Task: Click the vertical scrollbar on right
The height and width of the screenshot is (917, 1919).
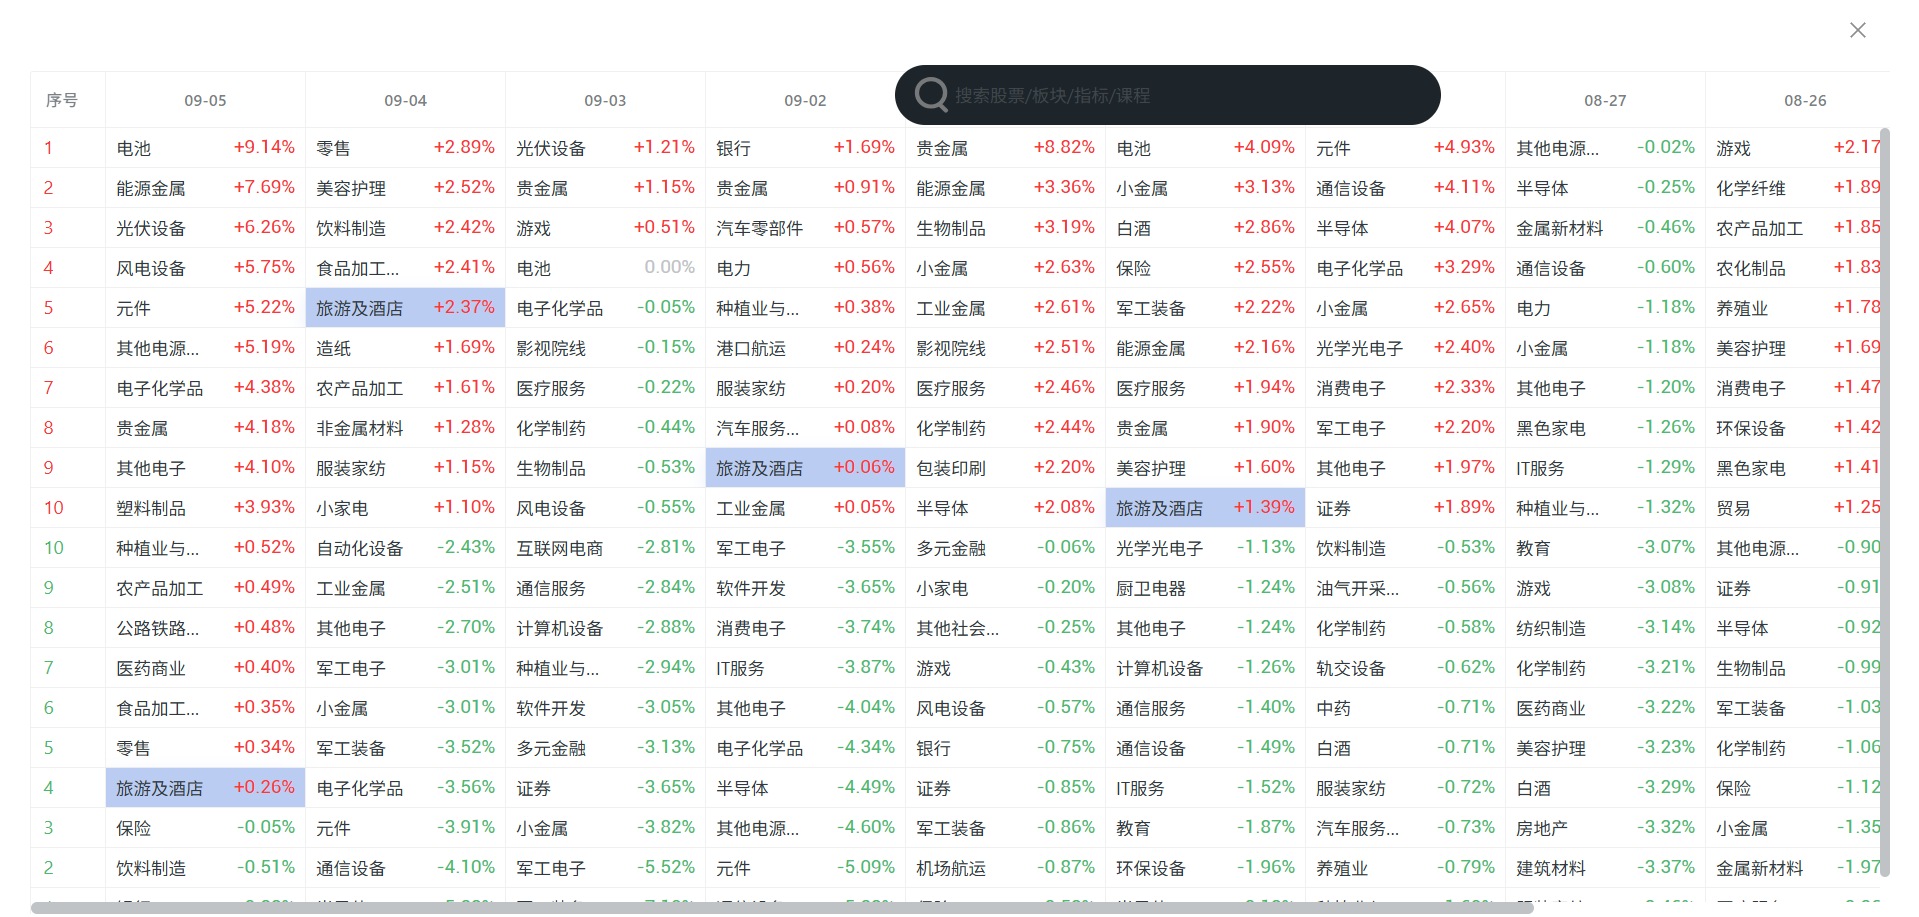Action: (1884, 500)
